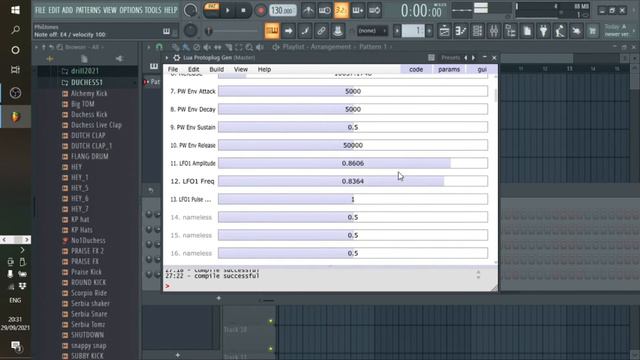Click the gear icon of Lua Protoplug Gen

[176, 58]
